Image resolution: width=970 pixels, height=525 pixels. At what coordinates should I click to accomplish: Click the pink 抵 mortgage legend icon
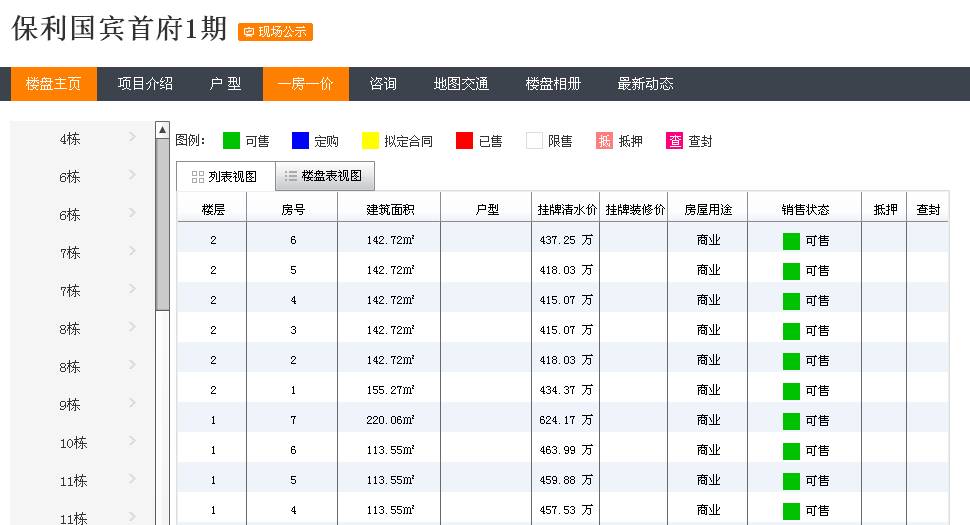click(604, 141)
